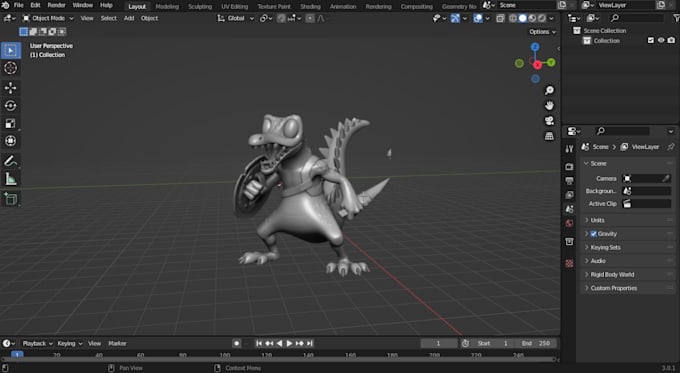Click the Blender logo menu icon
The height and width of the screenshot is (373, 680).
5,5
